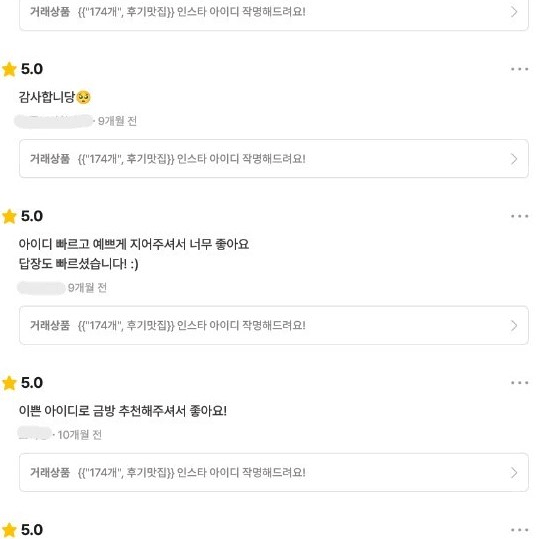The height and width of the screenshot is (539, 539).
Task: Click the star icon above 아이디 빠르고 예쁘게 review
Action: click(x=9, y=216)
